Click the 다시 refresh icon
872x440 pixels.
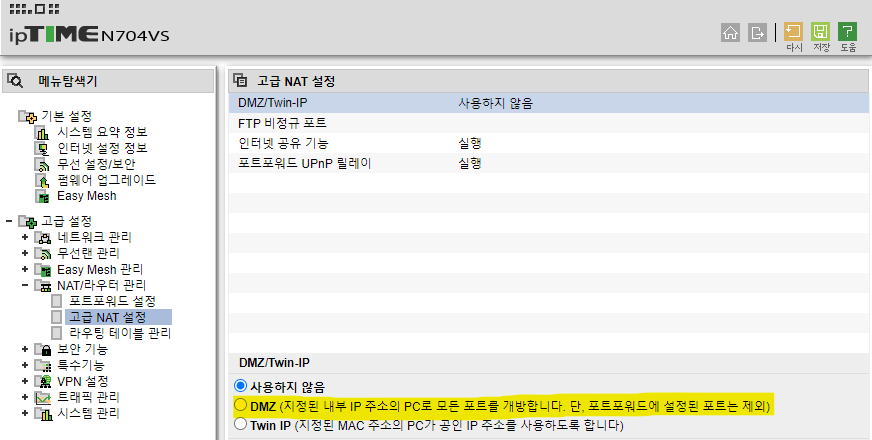tap(794, 31)
